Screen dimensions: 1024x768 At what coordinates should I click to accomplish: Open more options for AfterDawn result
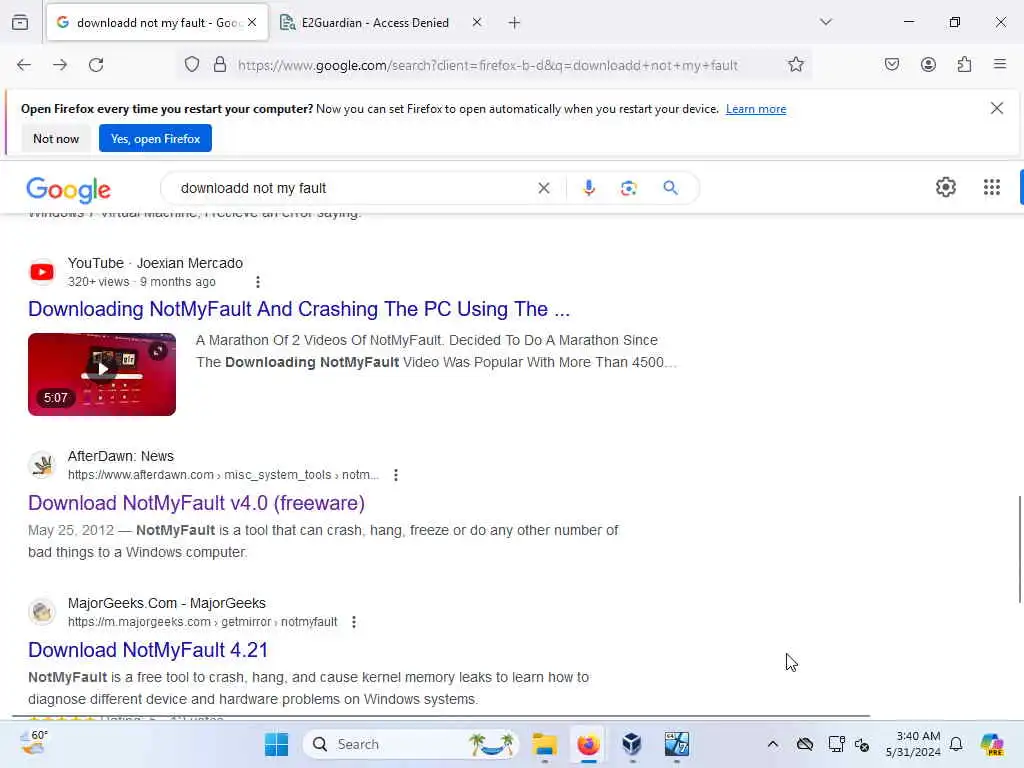(x=396, y=475)
